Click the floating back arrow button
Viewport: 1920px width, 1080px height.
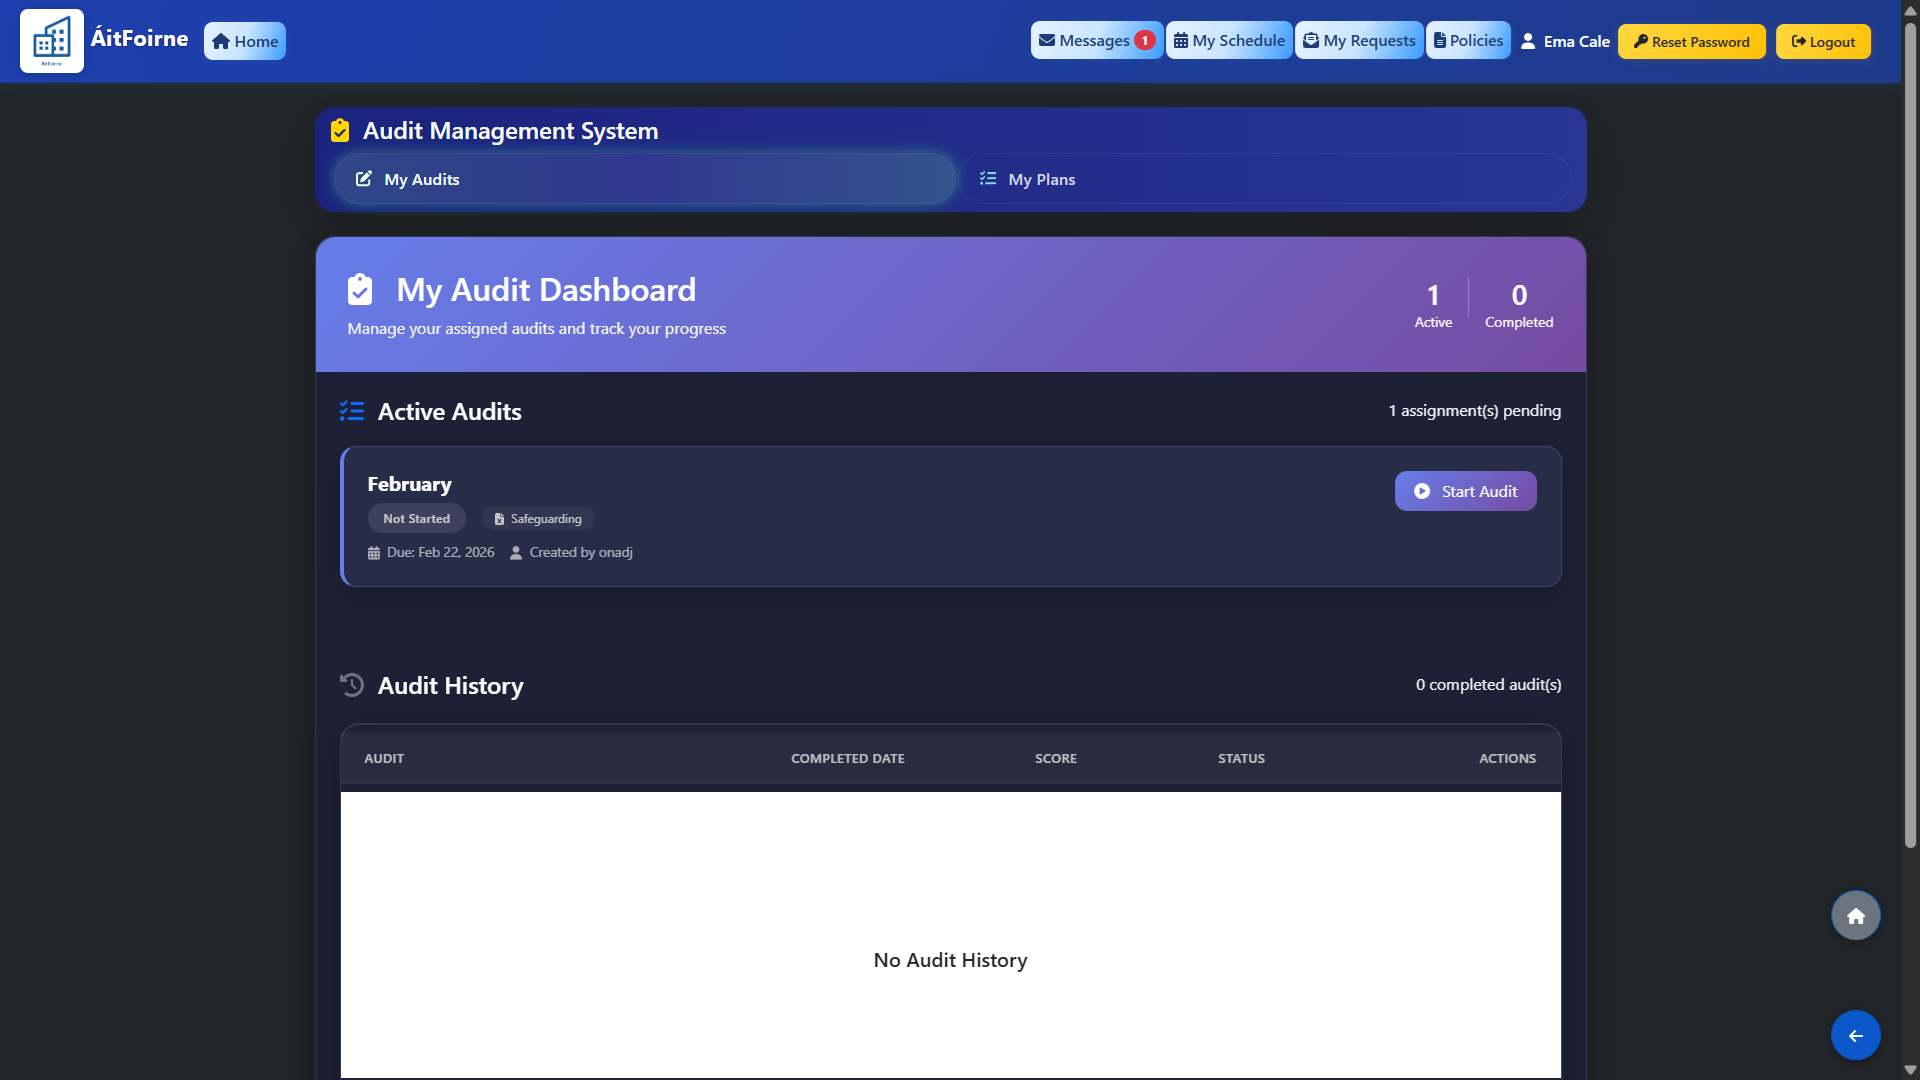1855,1035
